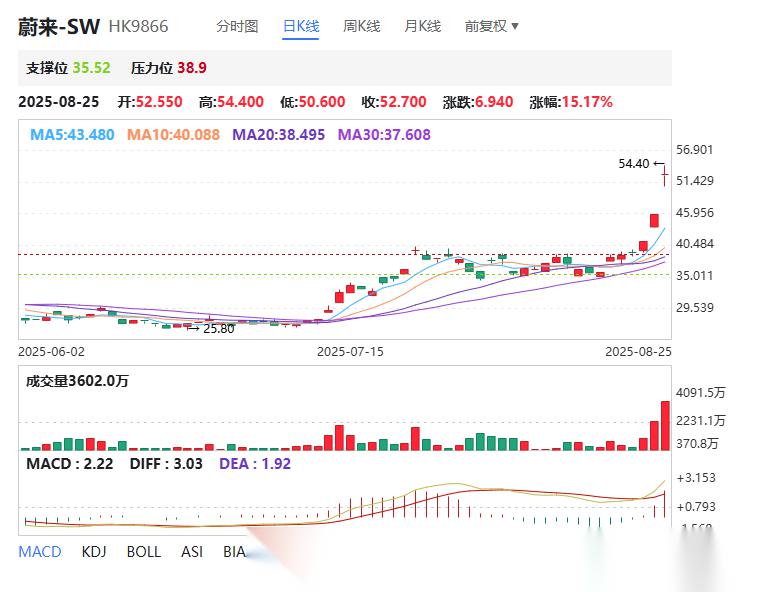Click the 涨跌 value 6.940
Screen dimensions: 761x592
(494, 102)
